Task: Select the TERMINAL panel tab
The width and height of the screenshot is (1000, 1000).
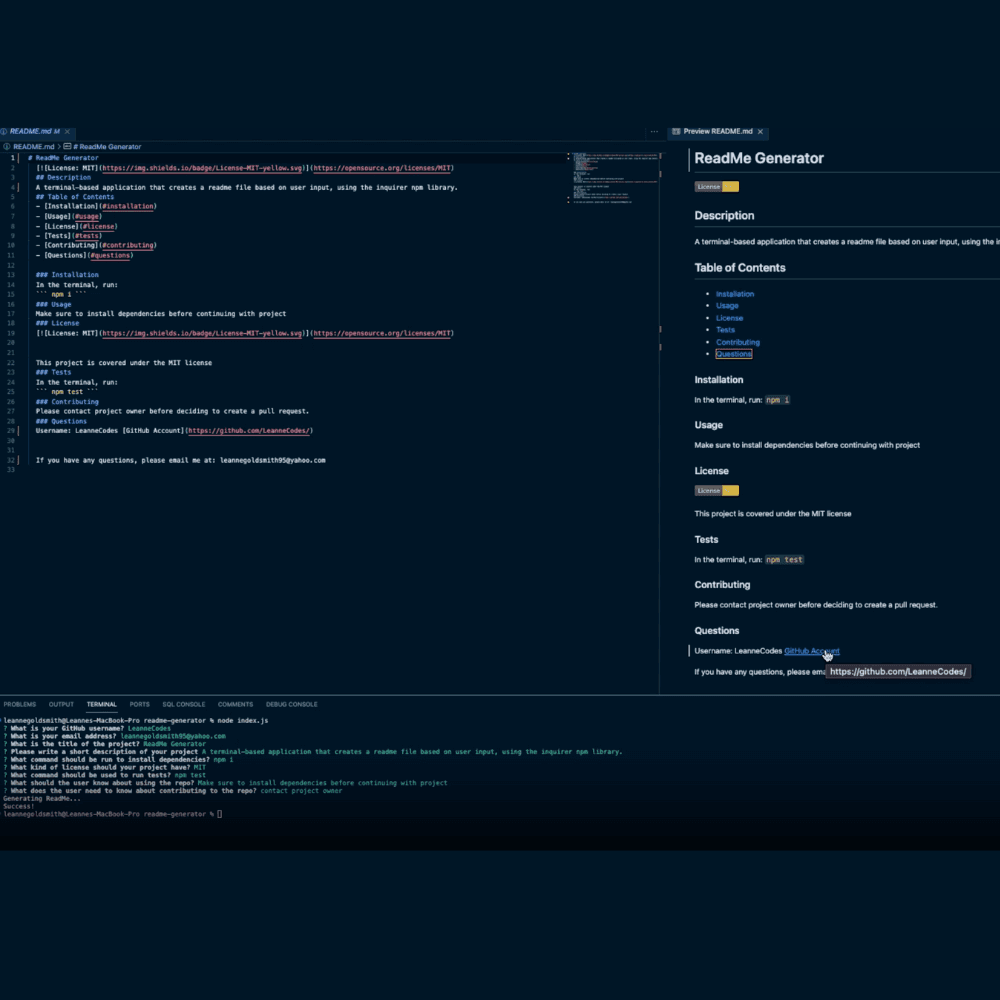Action: 101,704
